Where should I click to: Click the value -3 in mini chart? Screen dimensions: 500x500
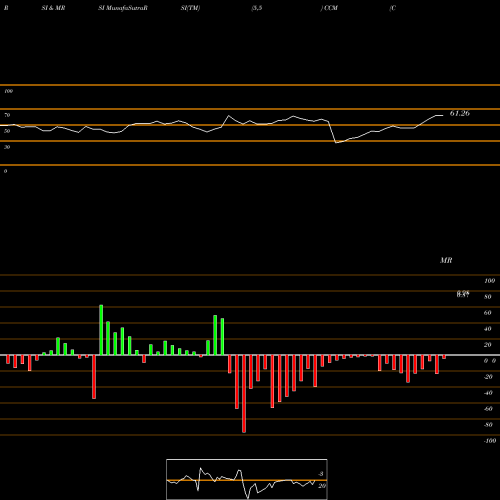pos(321,474)
